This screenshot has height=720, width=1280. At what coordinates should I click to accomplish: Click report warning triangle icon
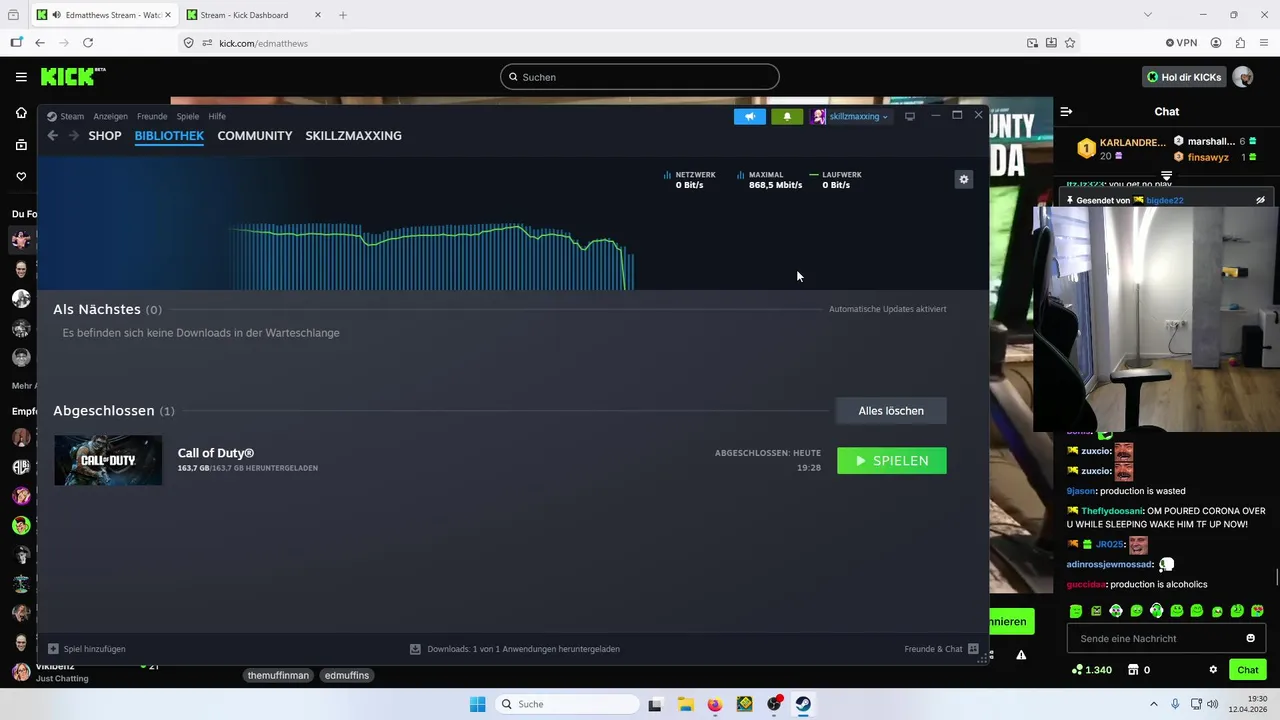click(1021, 655)
